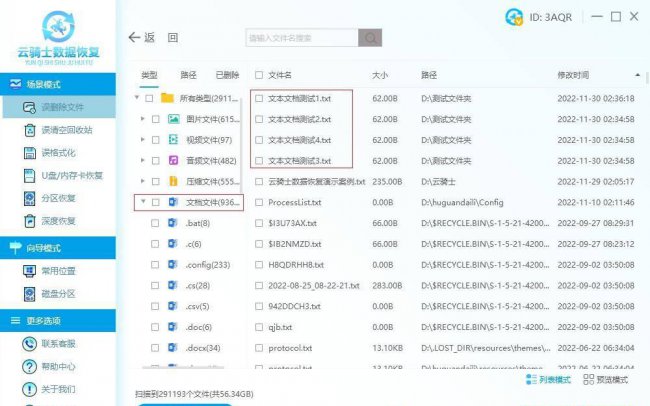Select file protocol.txt 13.10KB row
This screenshot has width=650, height=406.
pyautogui.click(x=444, y=348)
